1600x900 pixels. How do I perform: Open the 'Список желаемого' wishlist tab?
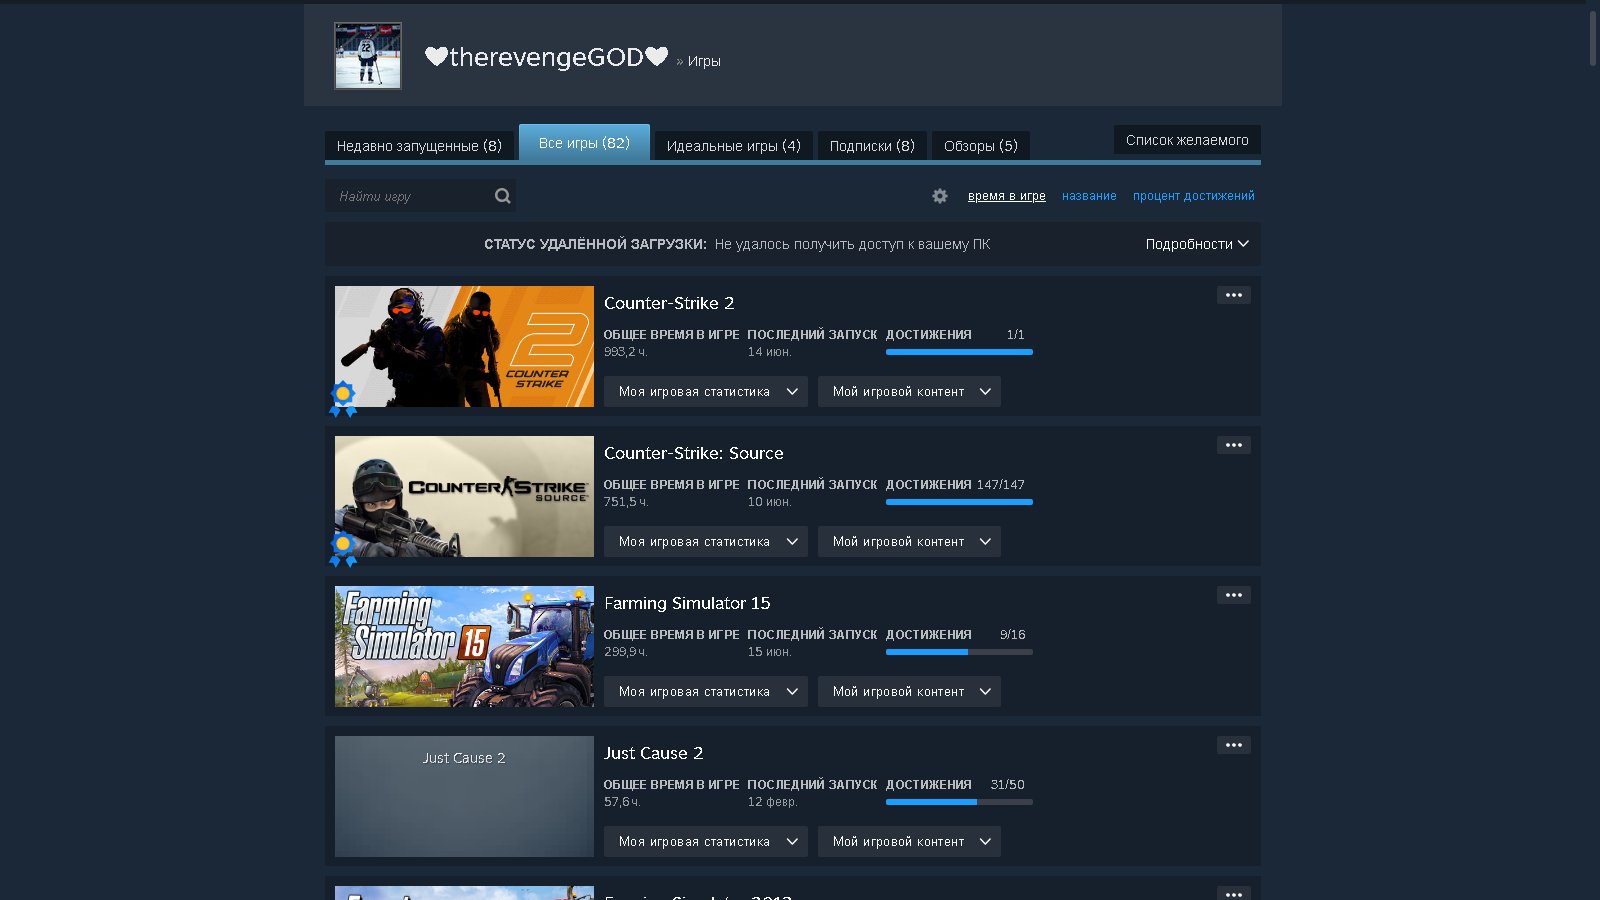[x=1187, y=140]
